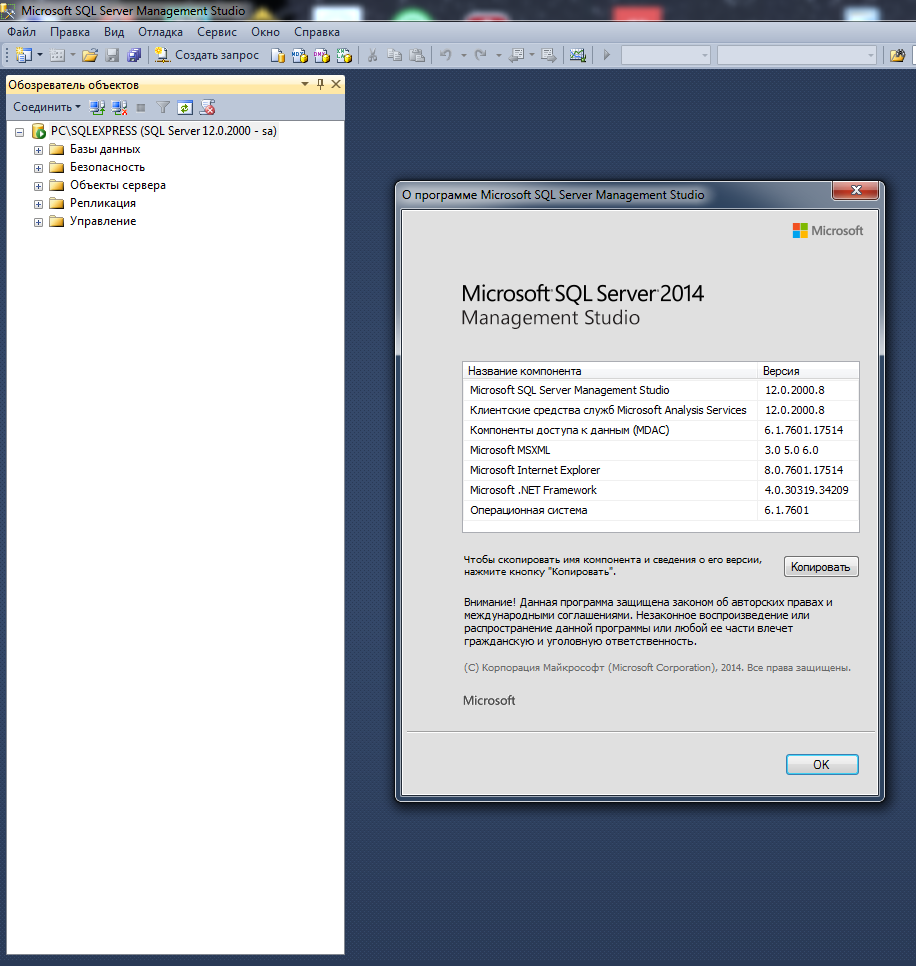The image size is (916, 966).
Task: Click the XMLA query icon in toolbar
Action: click(344, 55)
